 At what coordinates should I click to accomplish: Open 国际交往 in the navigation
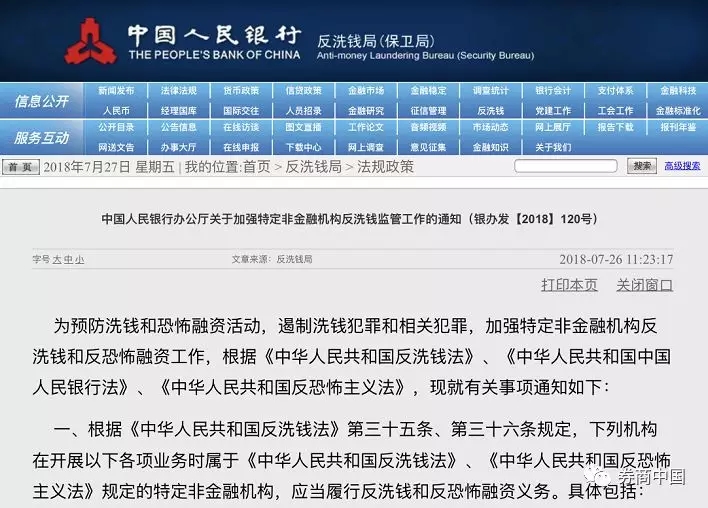[x=241, y=111]
